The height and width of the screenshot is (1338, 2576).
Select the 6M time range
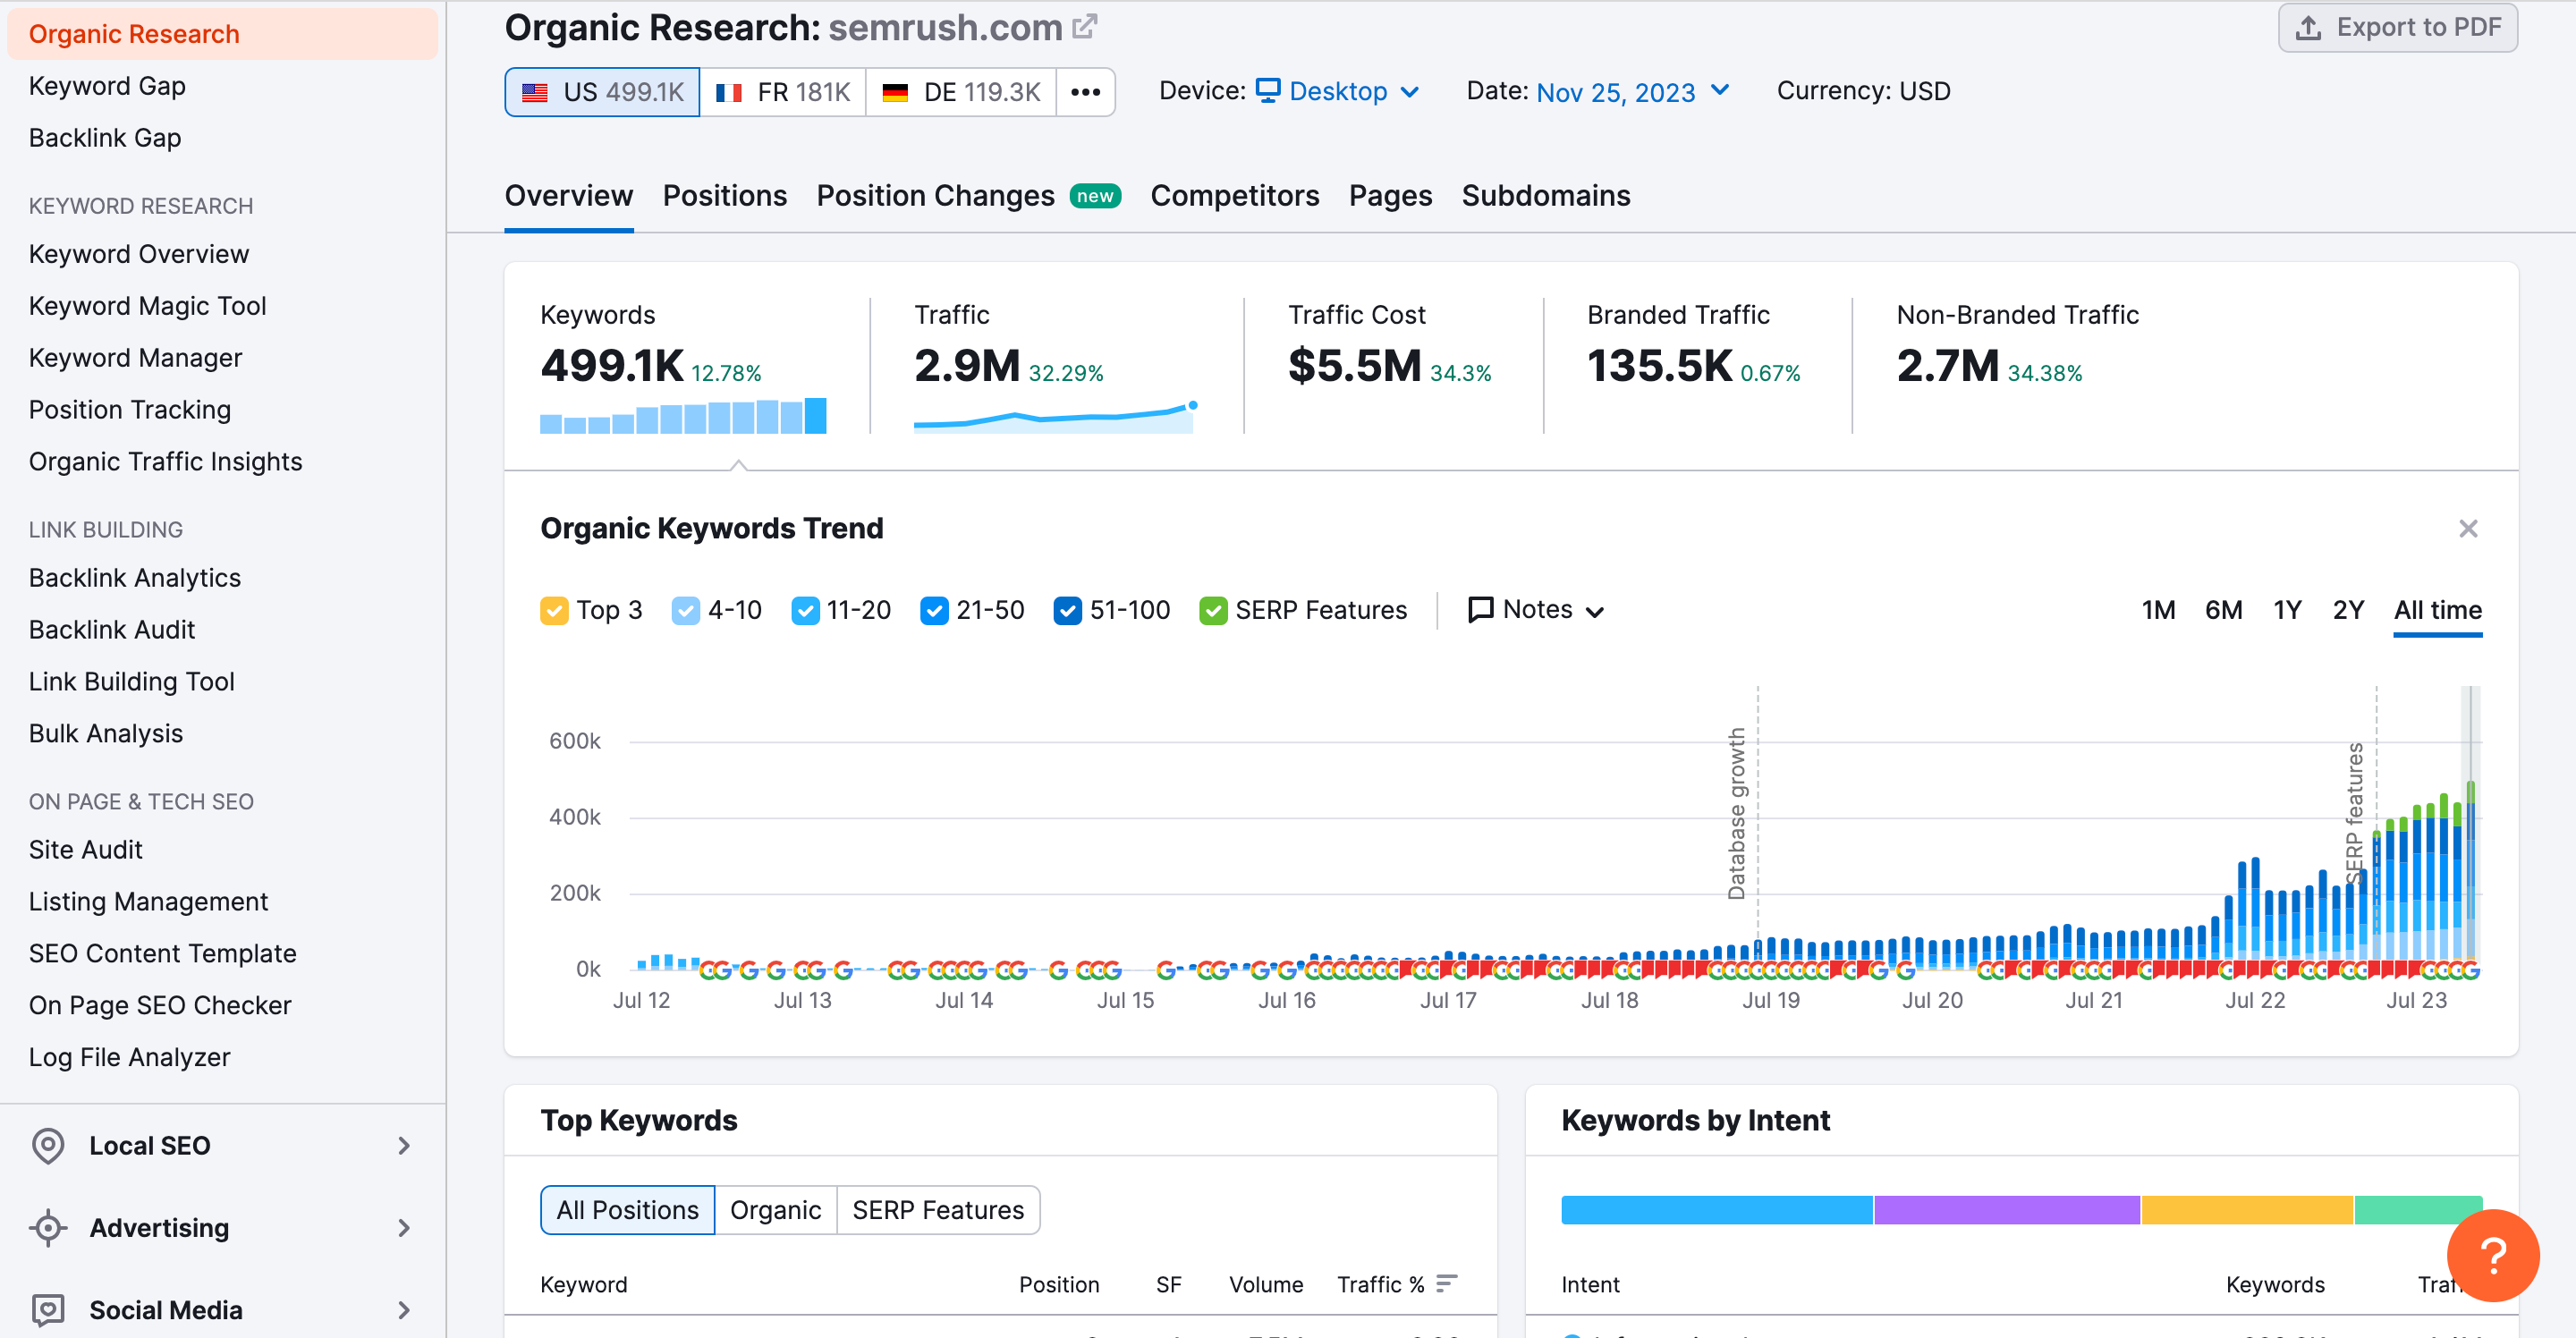(2223, 610)
